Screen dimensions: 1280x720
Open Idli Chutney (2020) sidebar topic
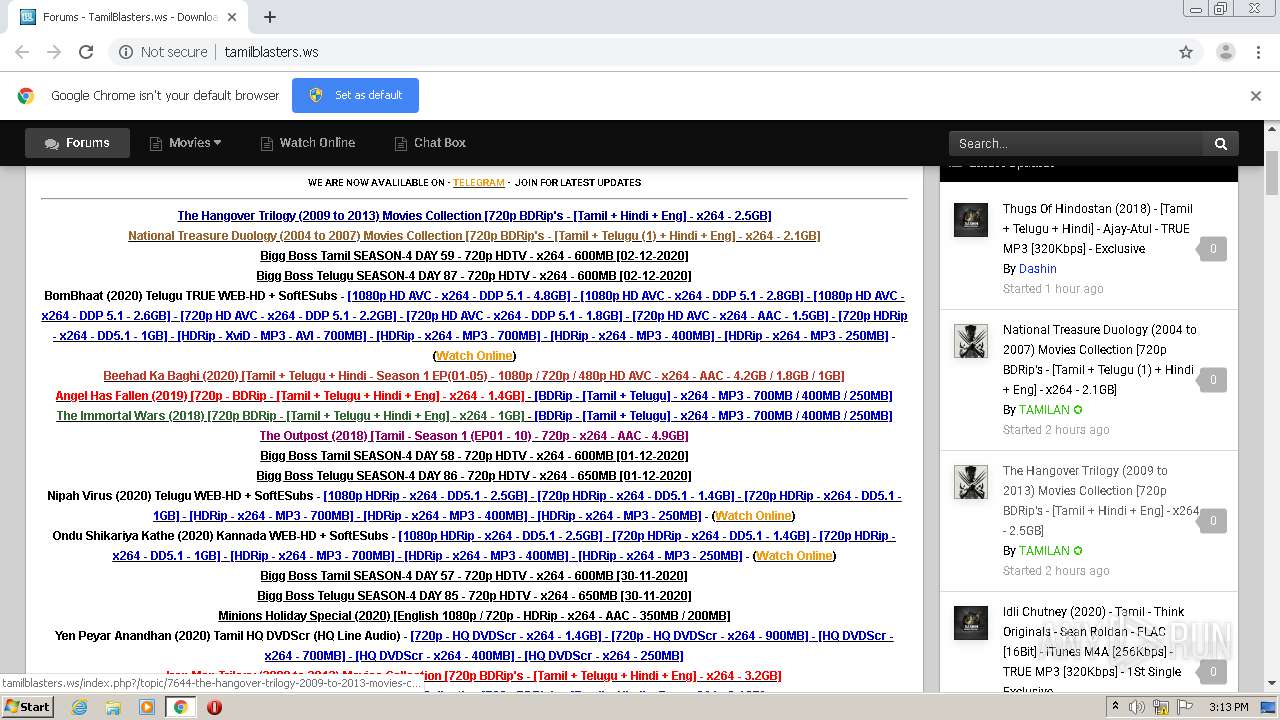pyautogui.click(x=1094, y=650)
